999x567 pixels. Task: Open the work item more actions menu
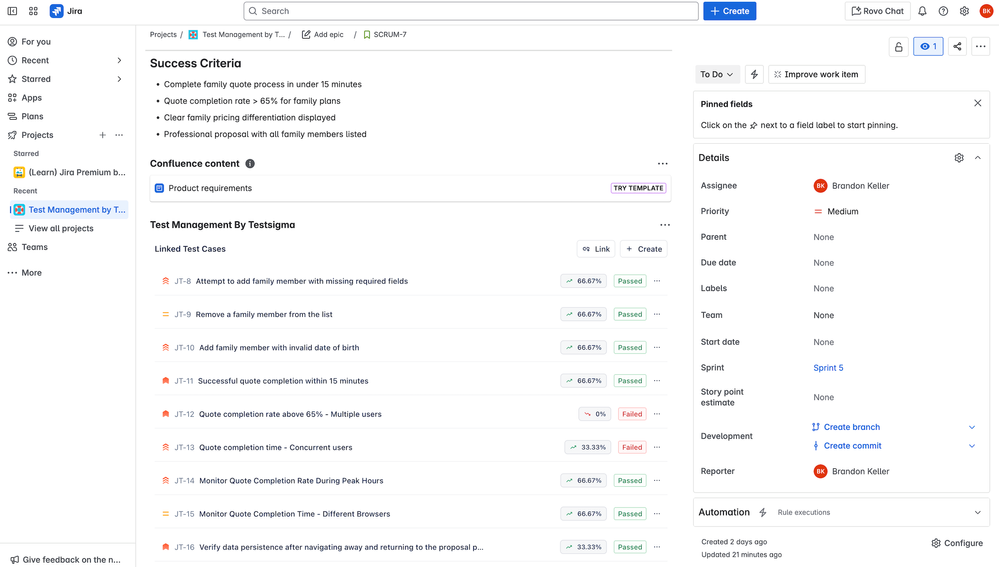pos(980,47)
